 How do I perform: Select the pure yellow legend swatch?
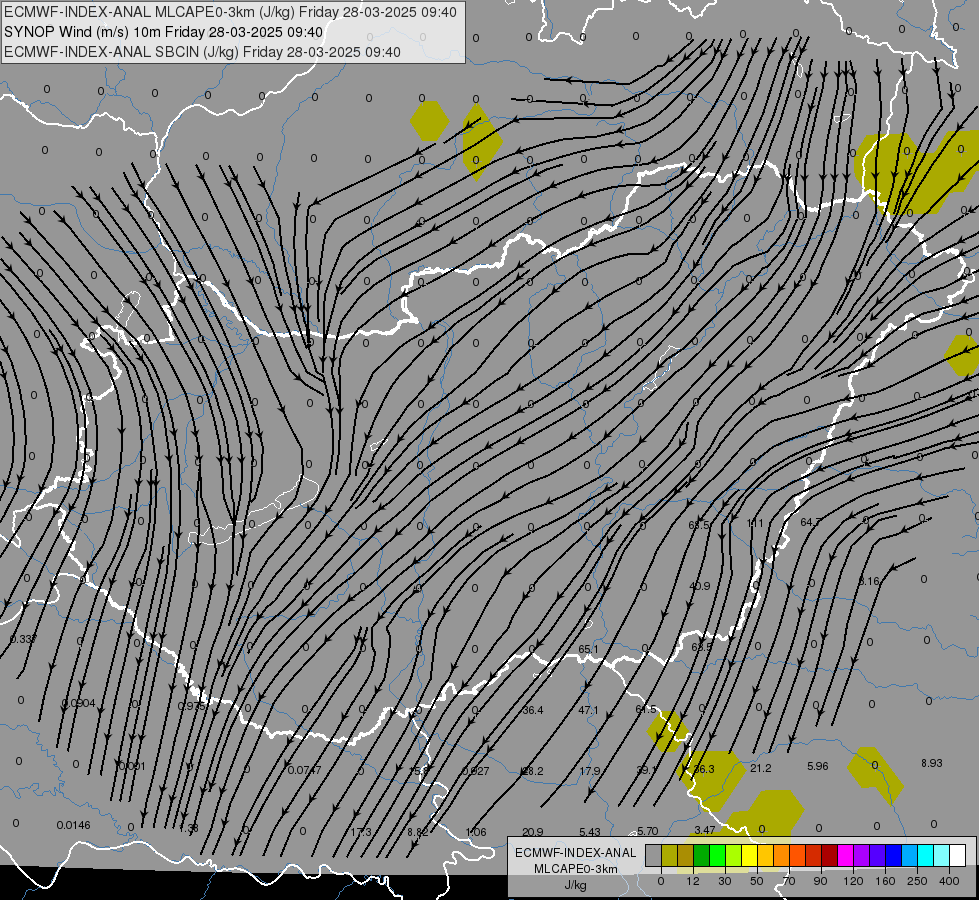(750, 855)
